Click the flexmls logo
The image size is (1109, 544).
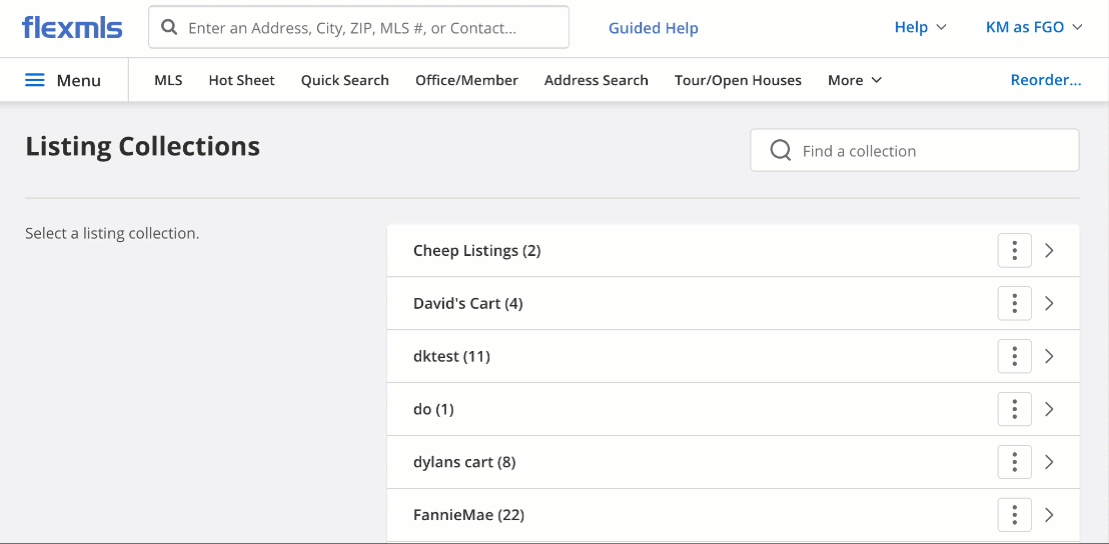72,28
